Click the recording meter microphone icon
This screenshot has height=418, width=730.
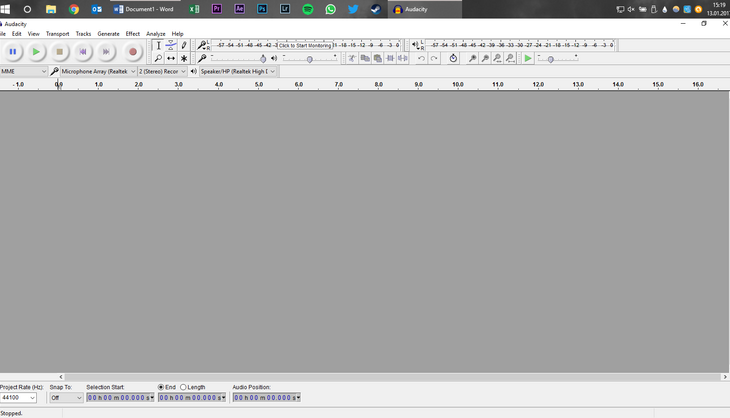click(202, 45)
